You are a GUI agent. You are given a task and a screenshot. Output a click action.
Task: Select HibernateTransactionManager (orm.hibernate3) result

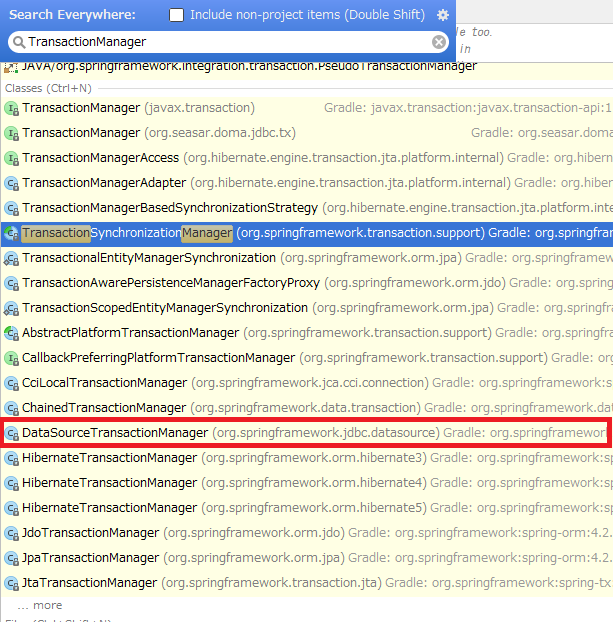tap(307, 458)
